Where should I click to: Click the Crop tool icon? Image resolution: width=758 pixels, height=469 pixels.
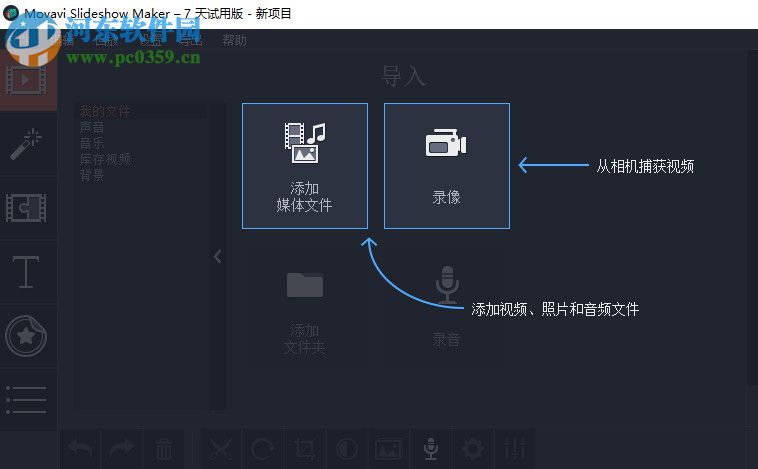[x=305, y=449]
